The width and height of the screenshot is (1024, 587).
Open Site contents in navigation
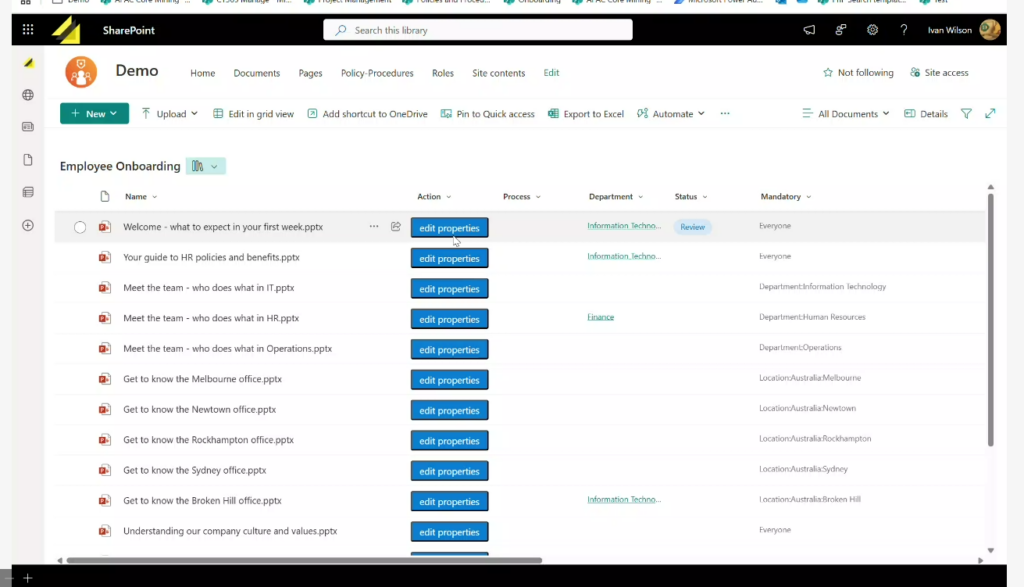498,73
